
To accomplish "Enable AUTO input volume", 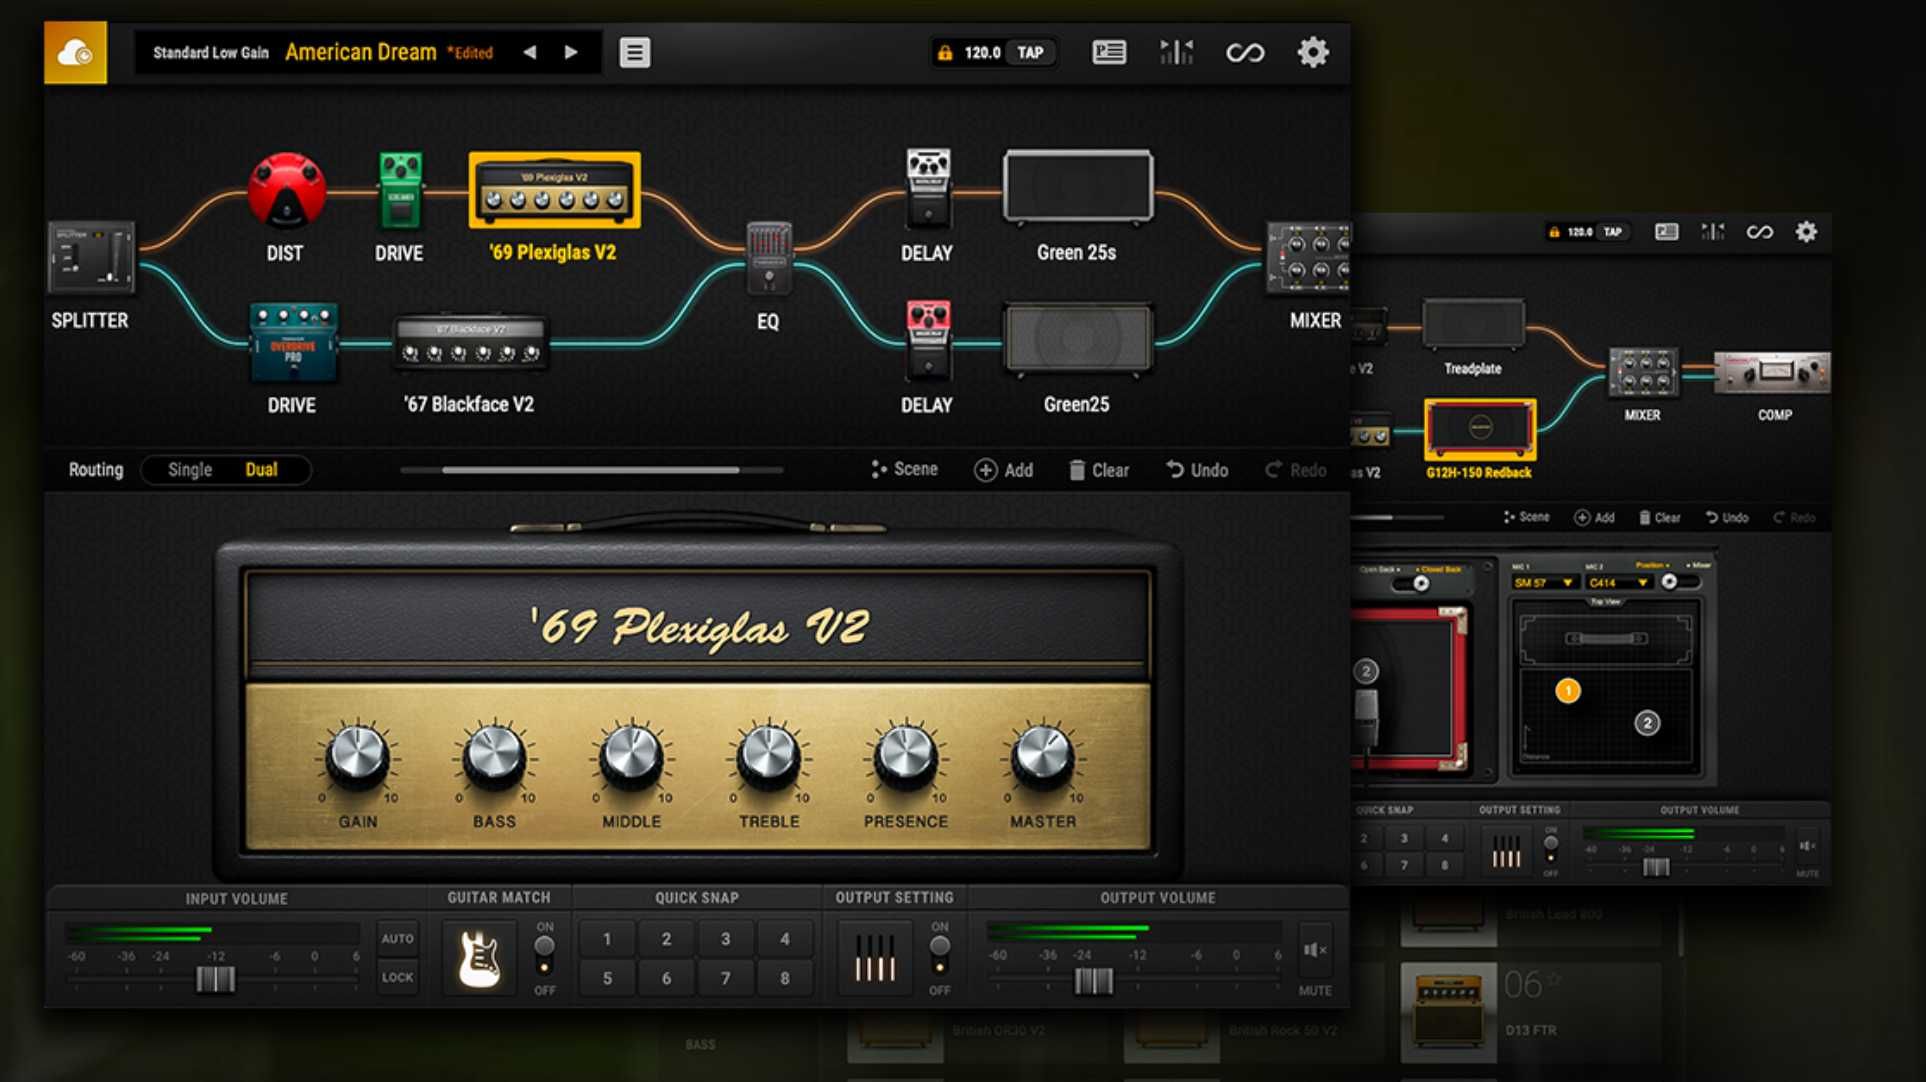I will point(397,938).
